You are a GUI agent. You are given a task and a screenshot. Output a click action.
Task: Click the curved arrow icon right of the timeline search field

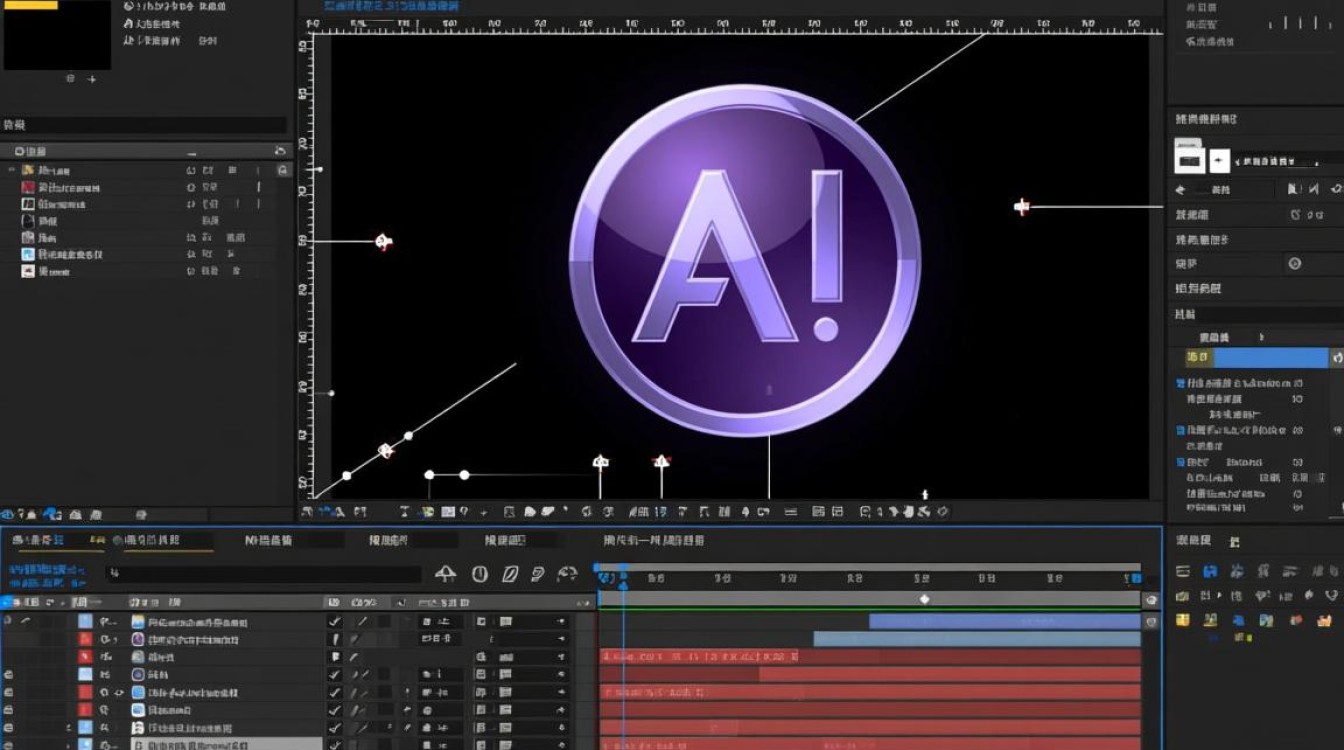pyautogui.click(x=567, y=574)
